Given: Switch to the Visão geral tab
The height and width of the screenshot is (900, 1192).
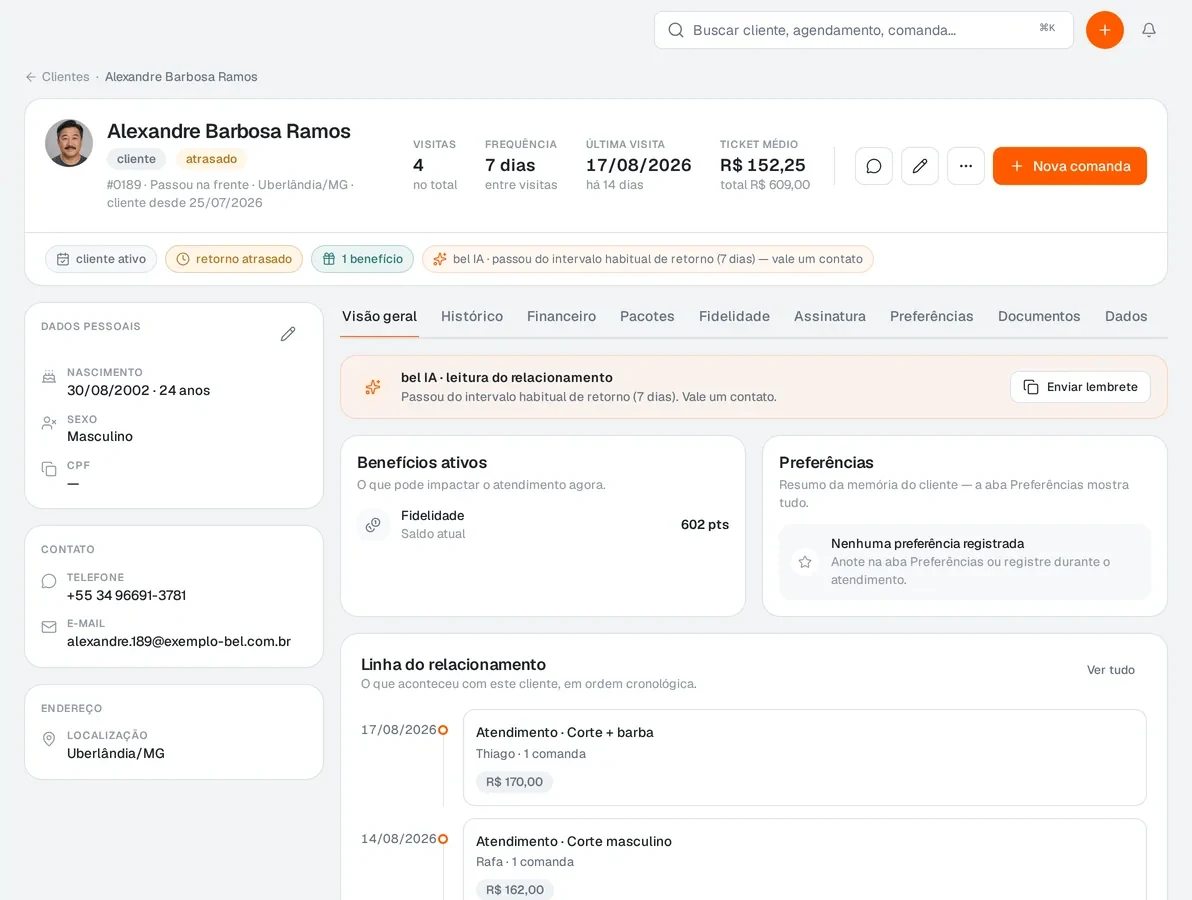Looking at the screenshot, I should click(379, 316).
